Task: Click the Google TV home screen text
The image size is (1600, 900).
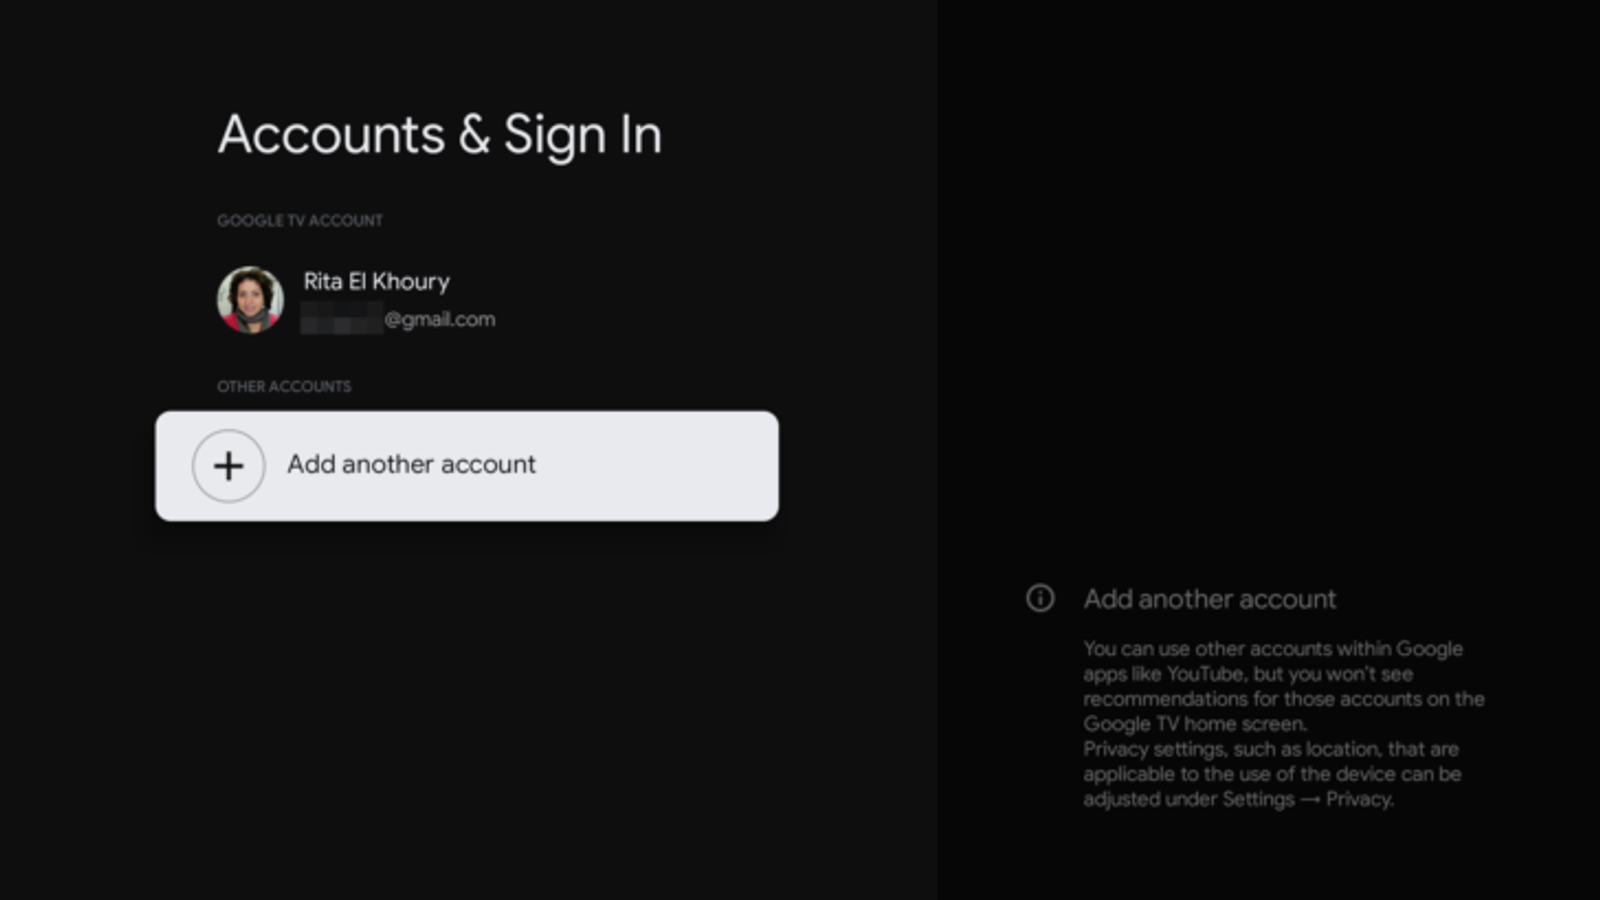Action: 1194,724
